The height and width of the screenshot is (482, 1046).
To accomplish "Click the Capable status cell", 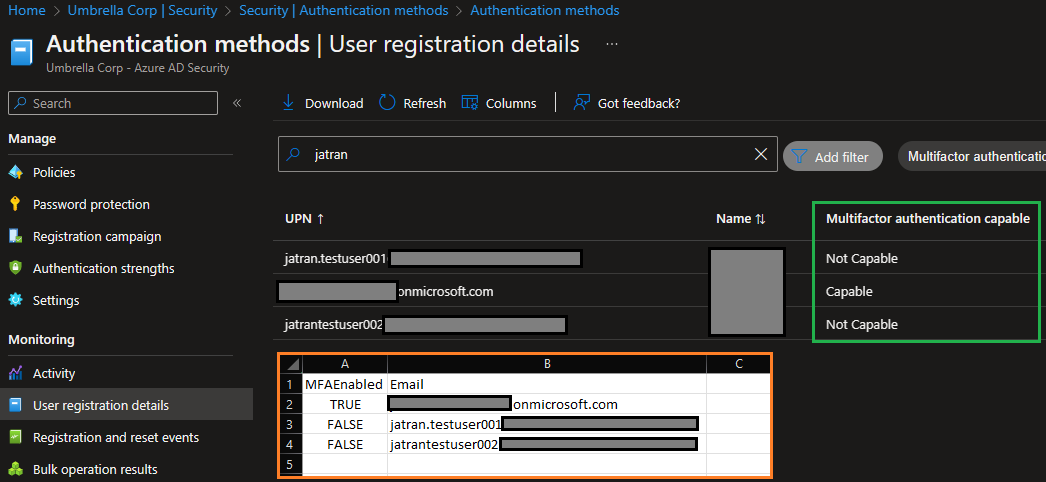I will click(849, 291).
